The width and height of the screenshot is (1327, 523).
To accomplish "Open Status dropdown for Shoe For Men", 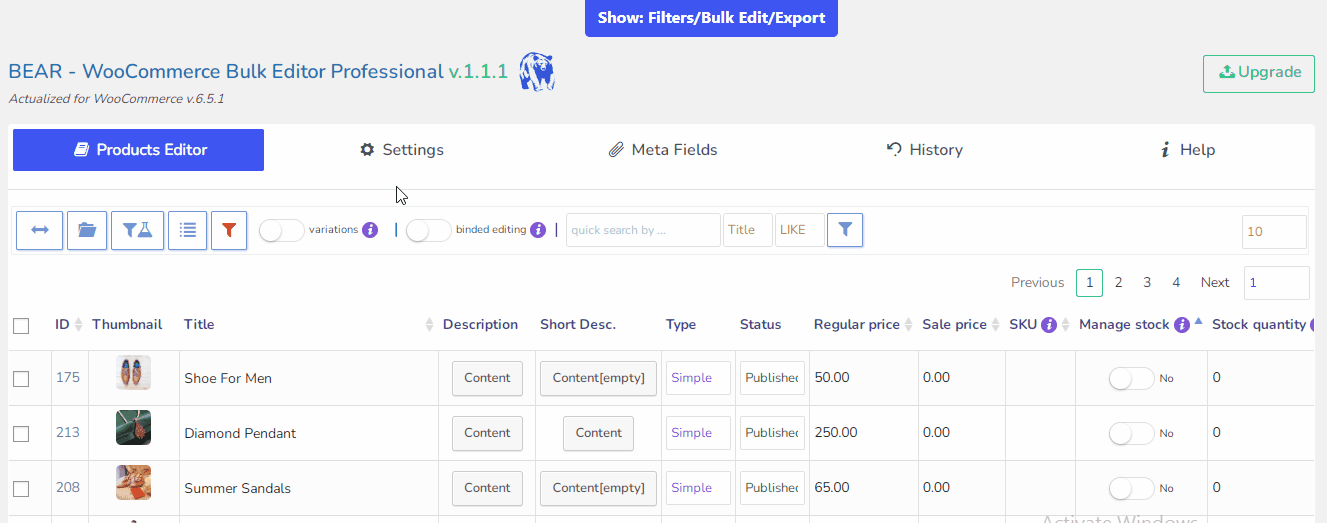I will coord(772,378).
